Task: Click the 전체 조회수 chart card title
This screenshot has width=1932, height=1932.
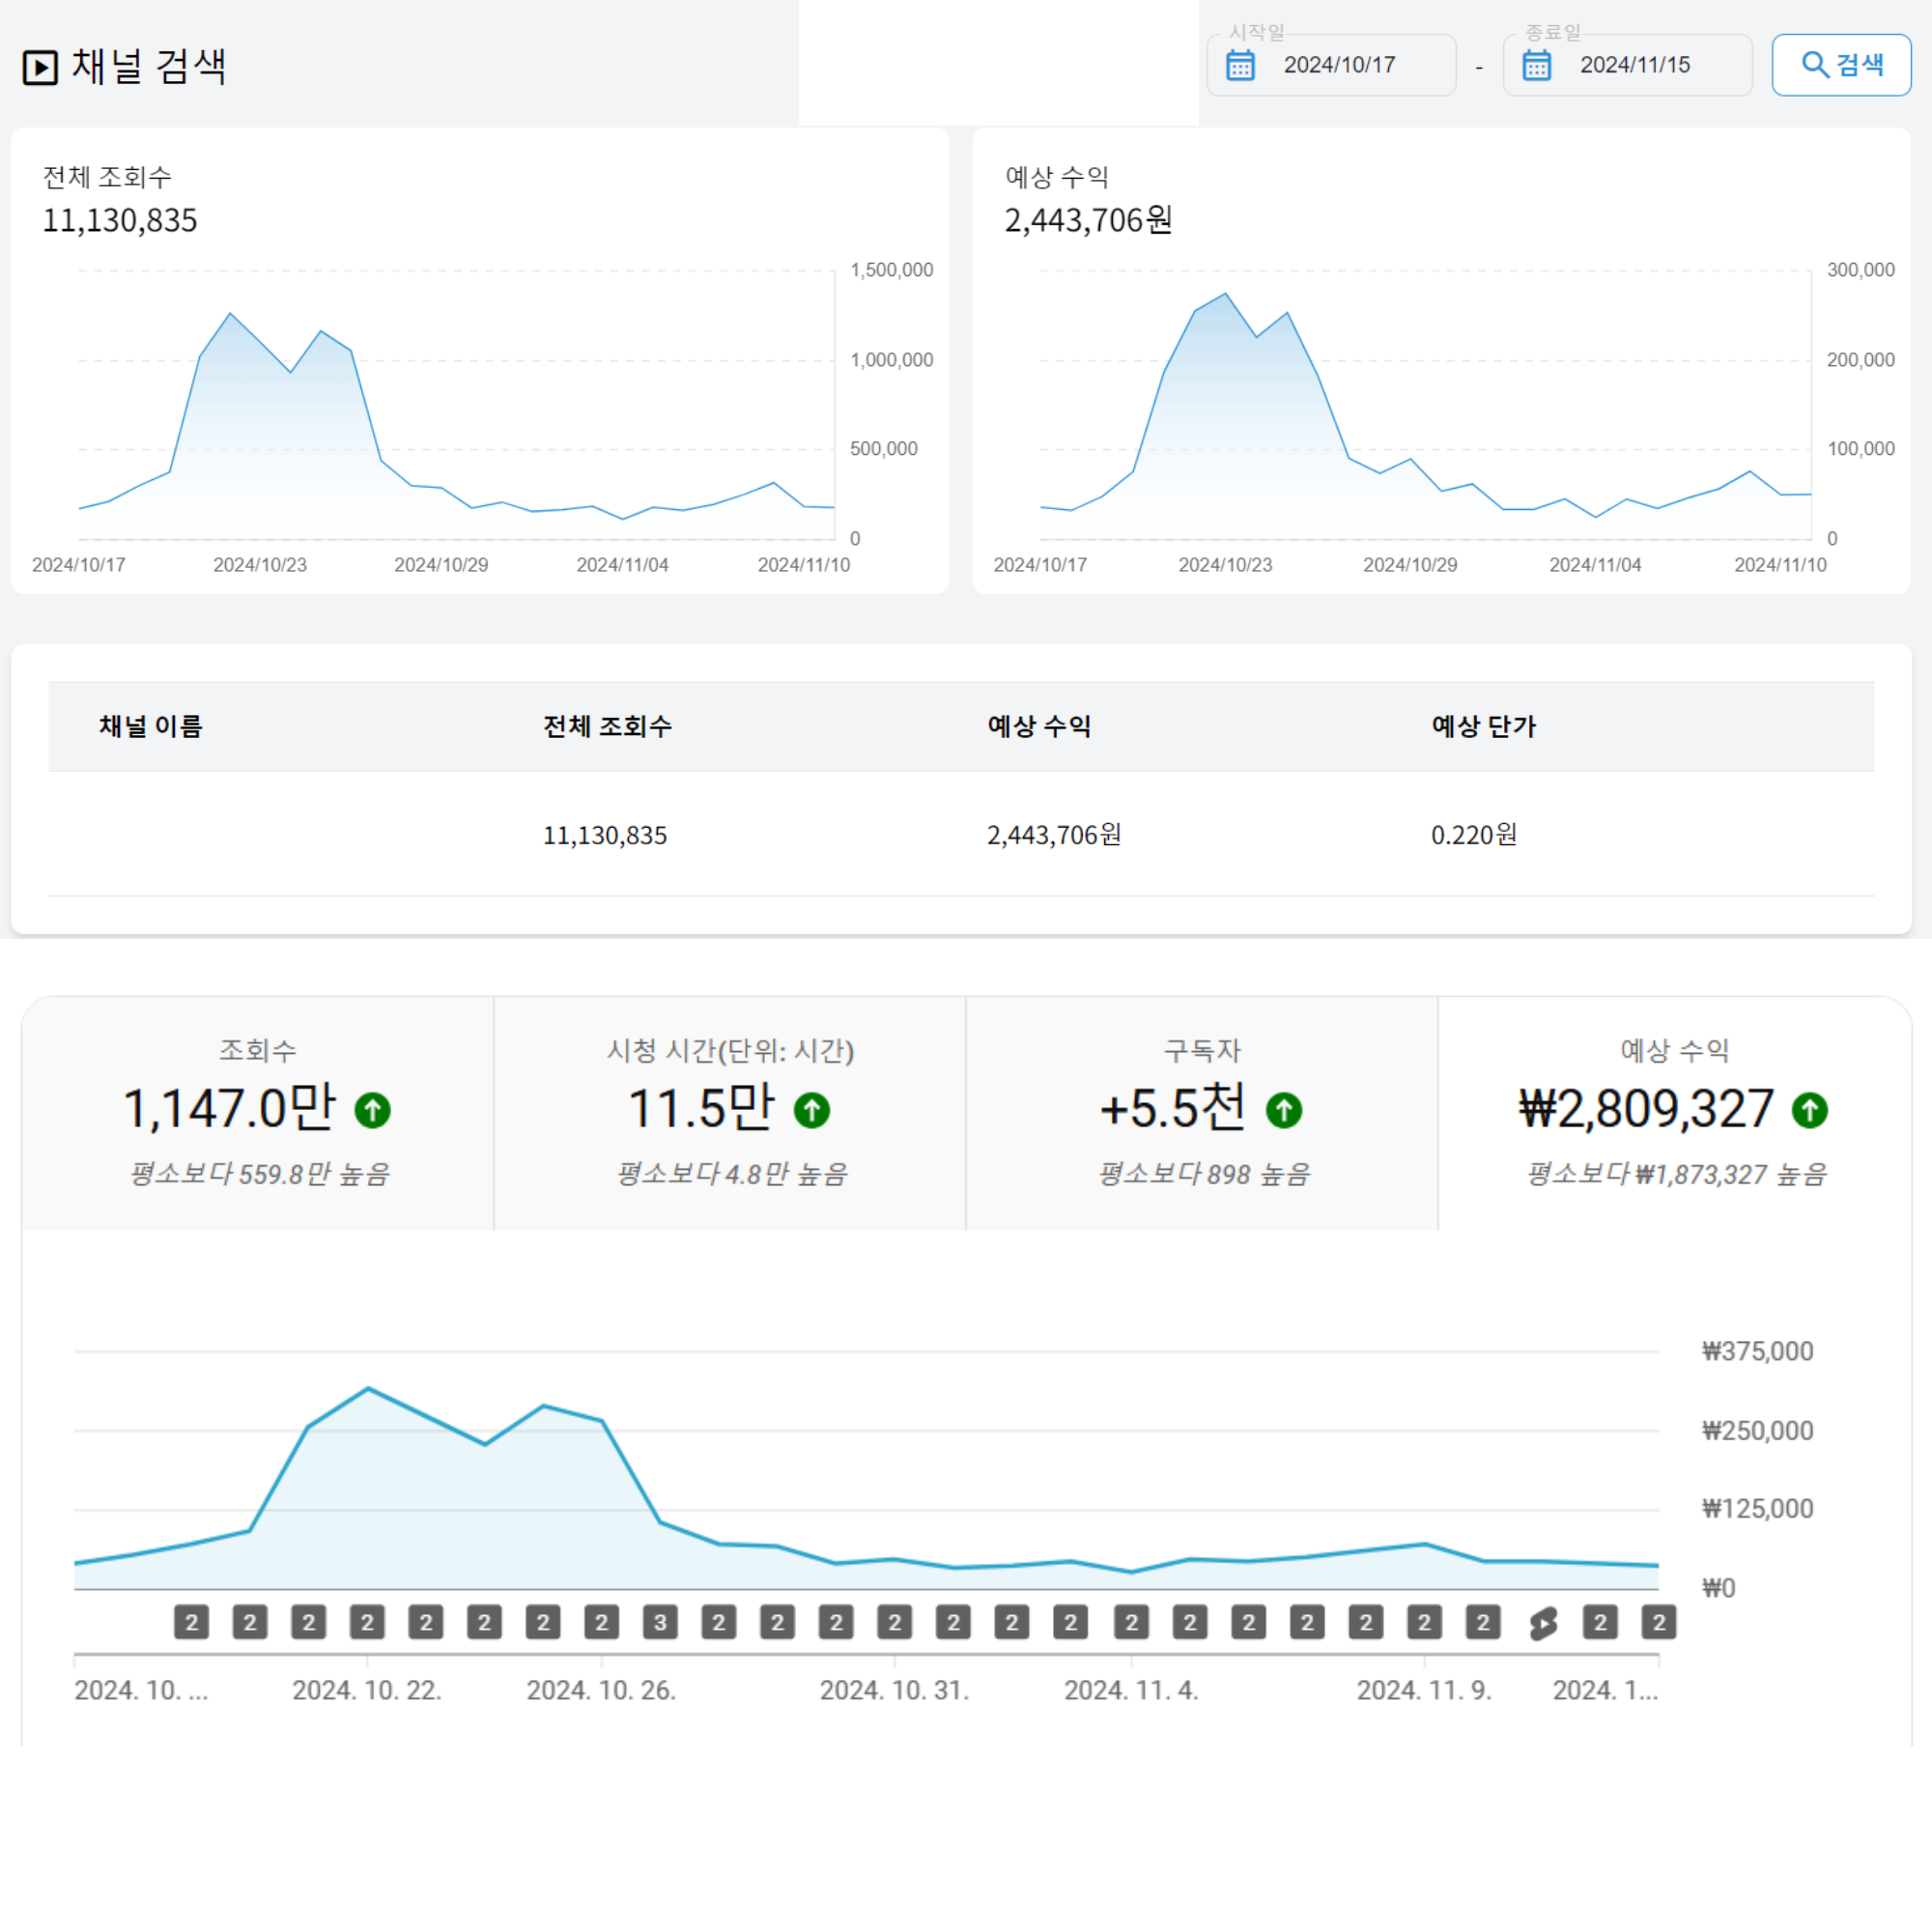Action: (x=107, y=178)
